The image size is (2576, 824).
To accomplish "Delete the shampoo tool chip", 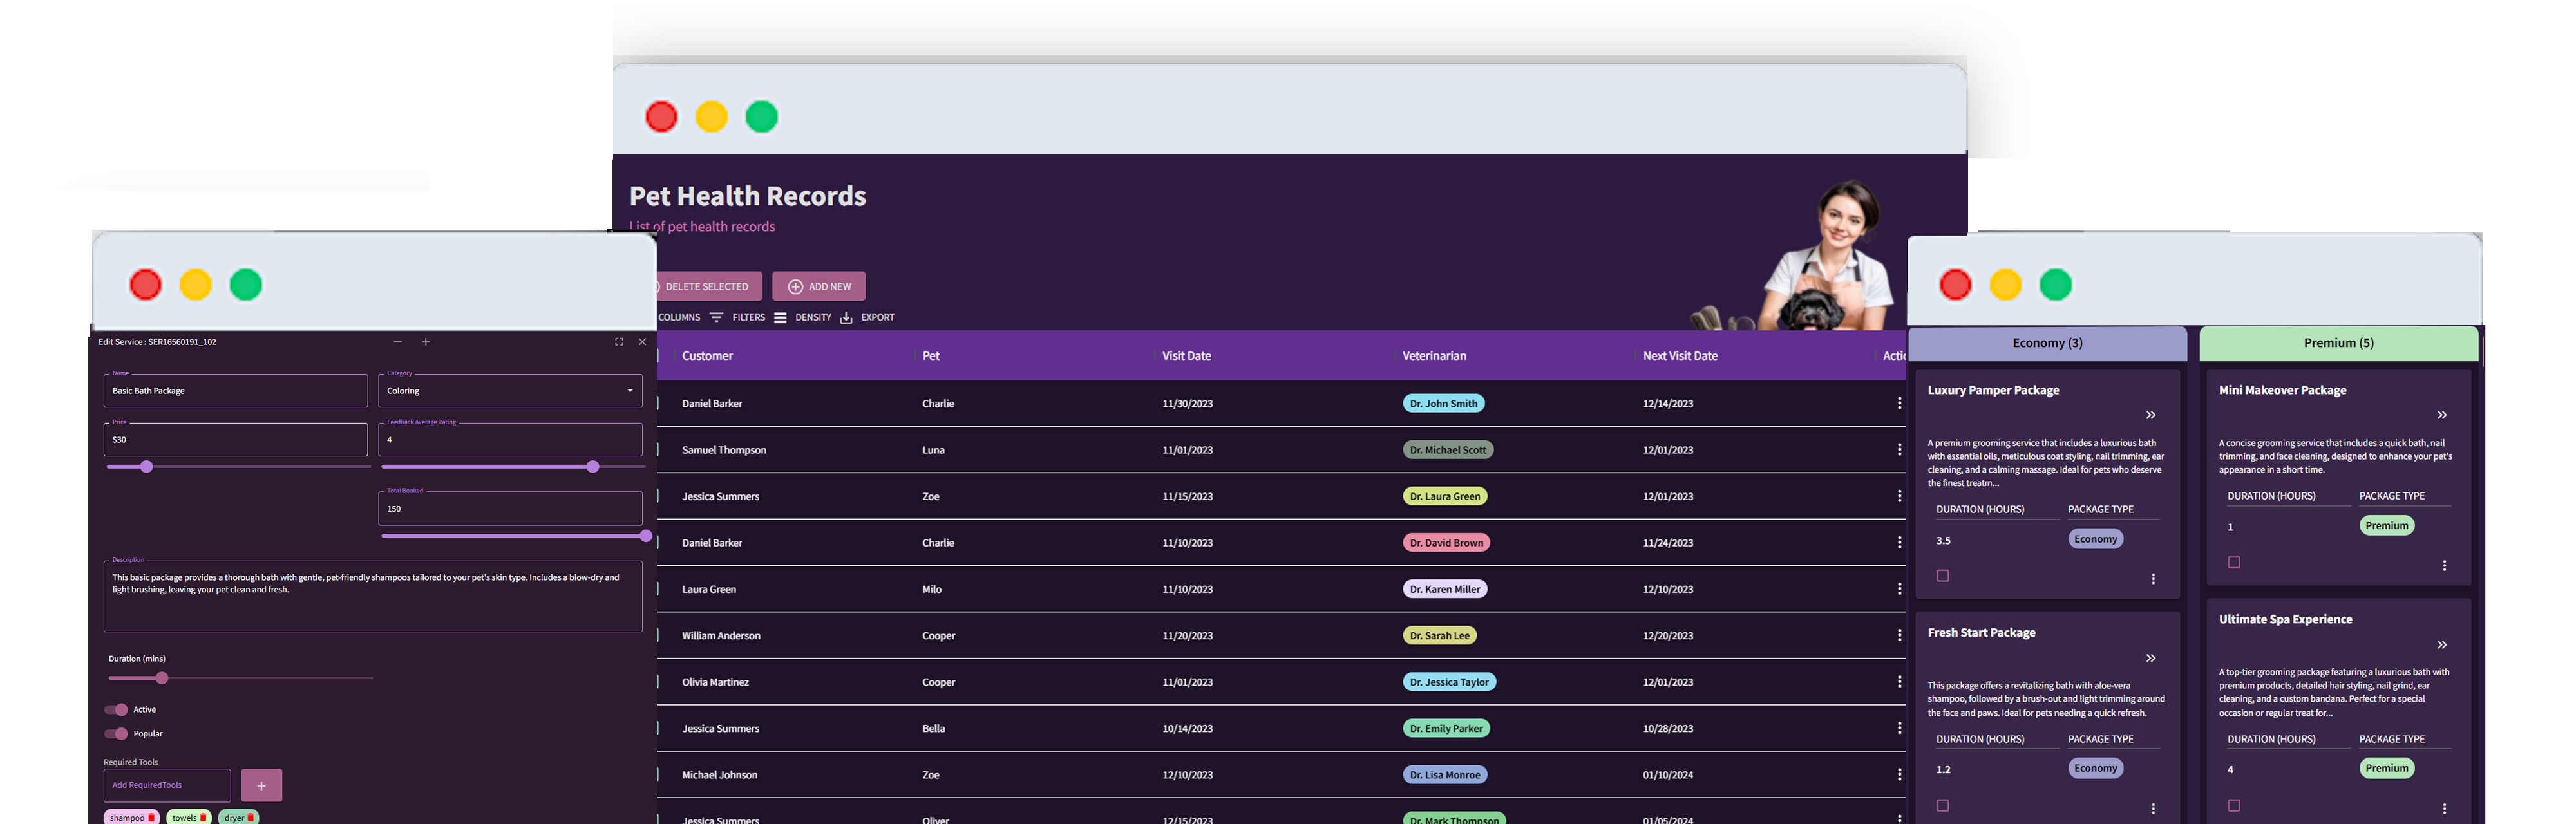I will point(151,818).
